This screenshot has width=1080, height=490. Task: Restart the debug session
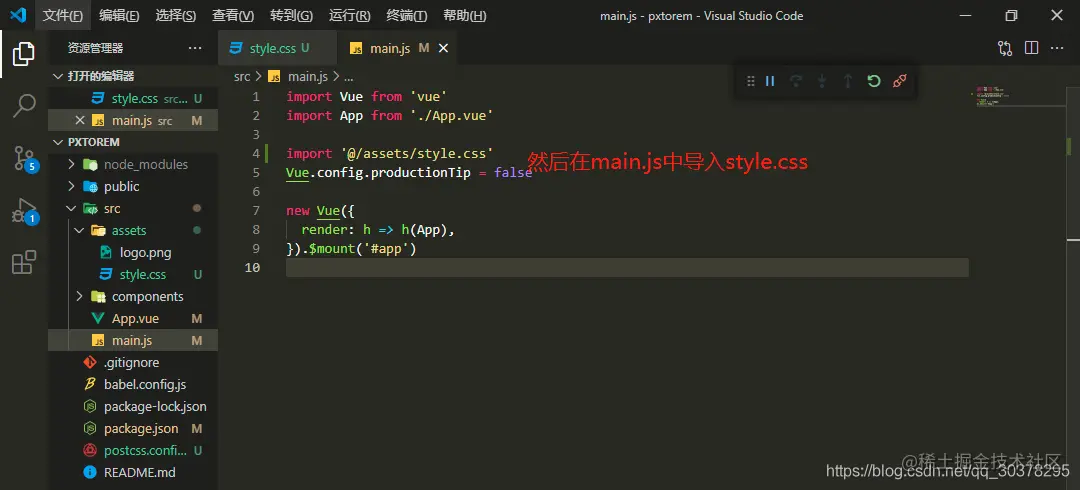[873, 81]
